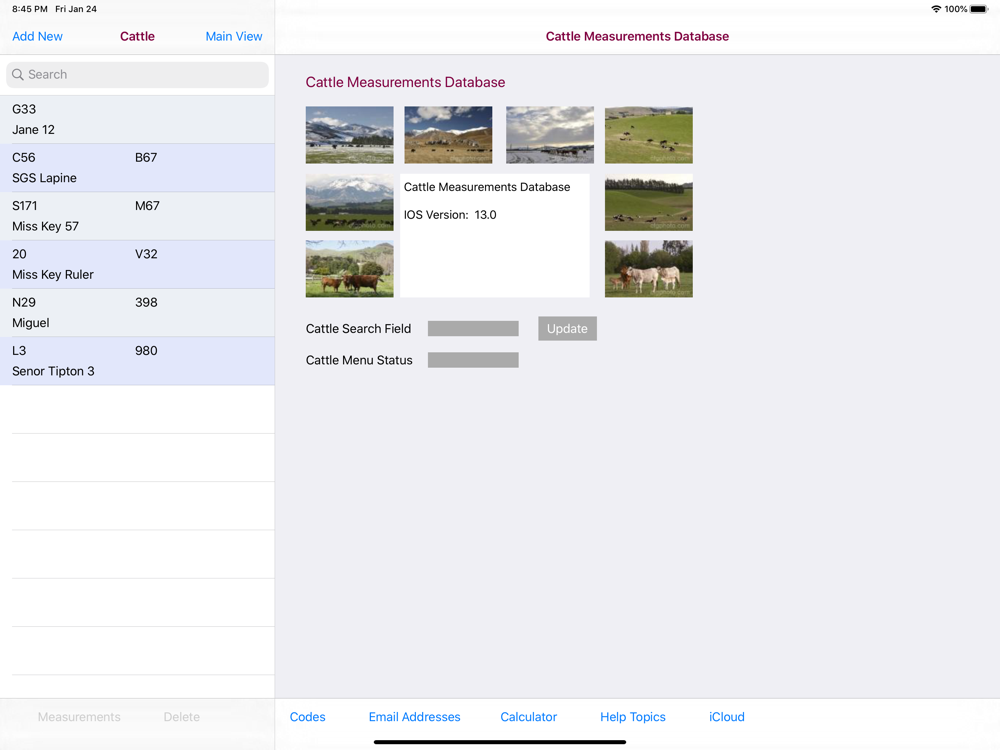Click the Cattle Search Field input
This screenshot has height=750, width=1000.
[473, 328]
